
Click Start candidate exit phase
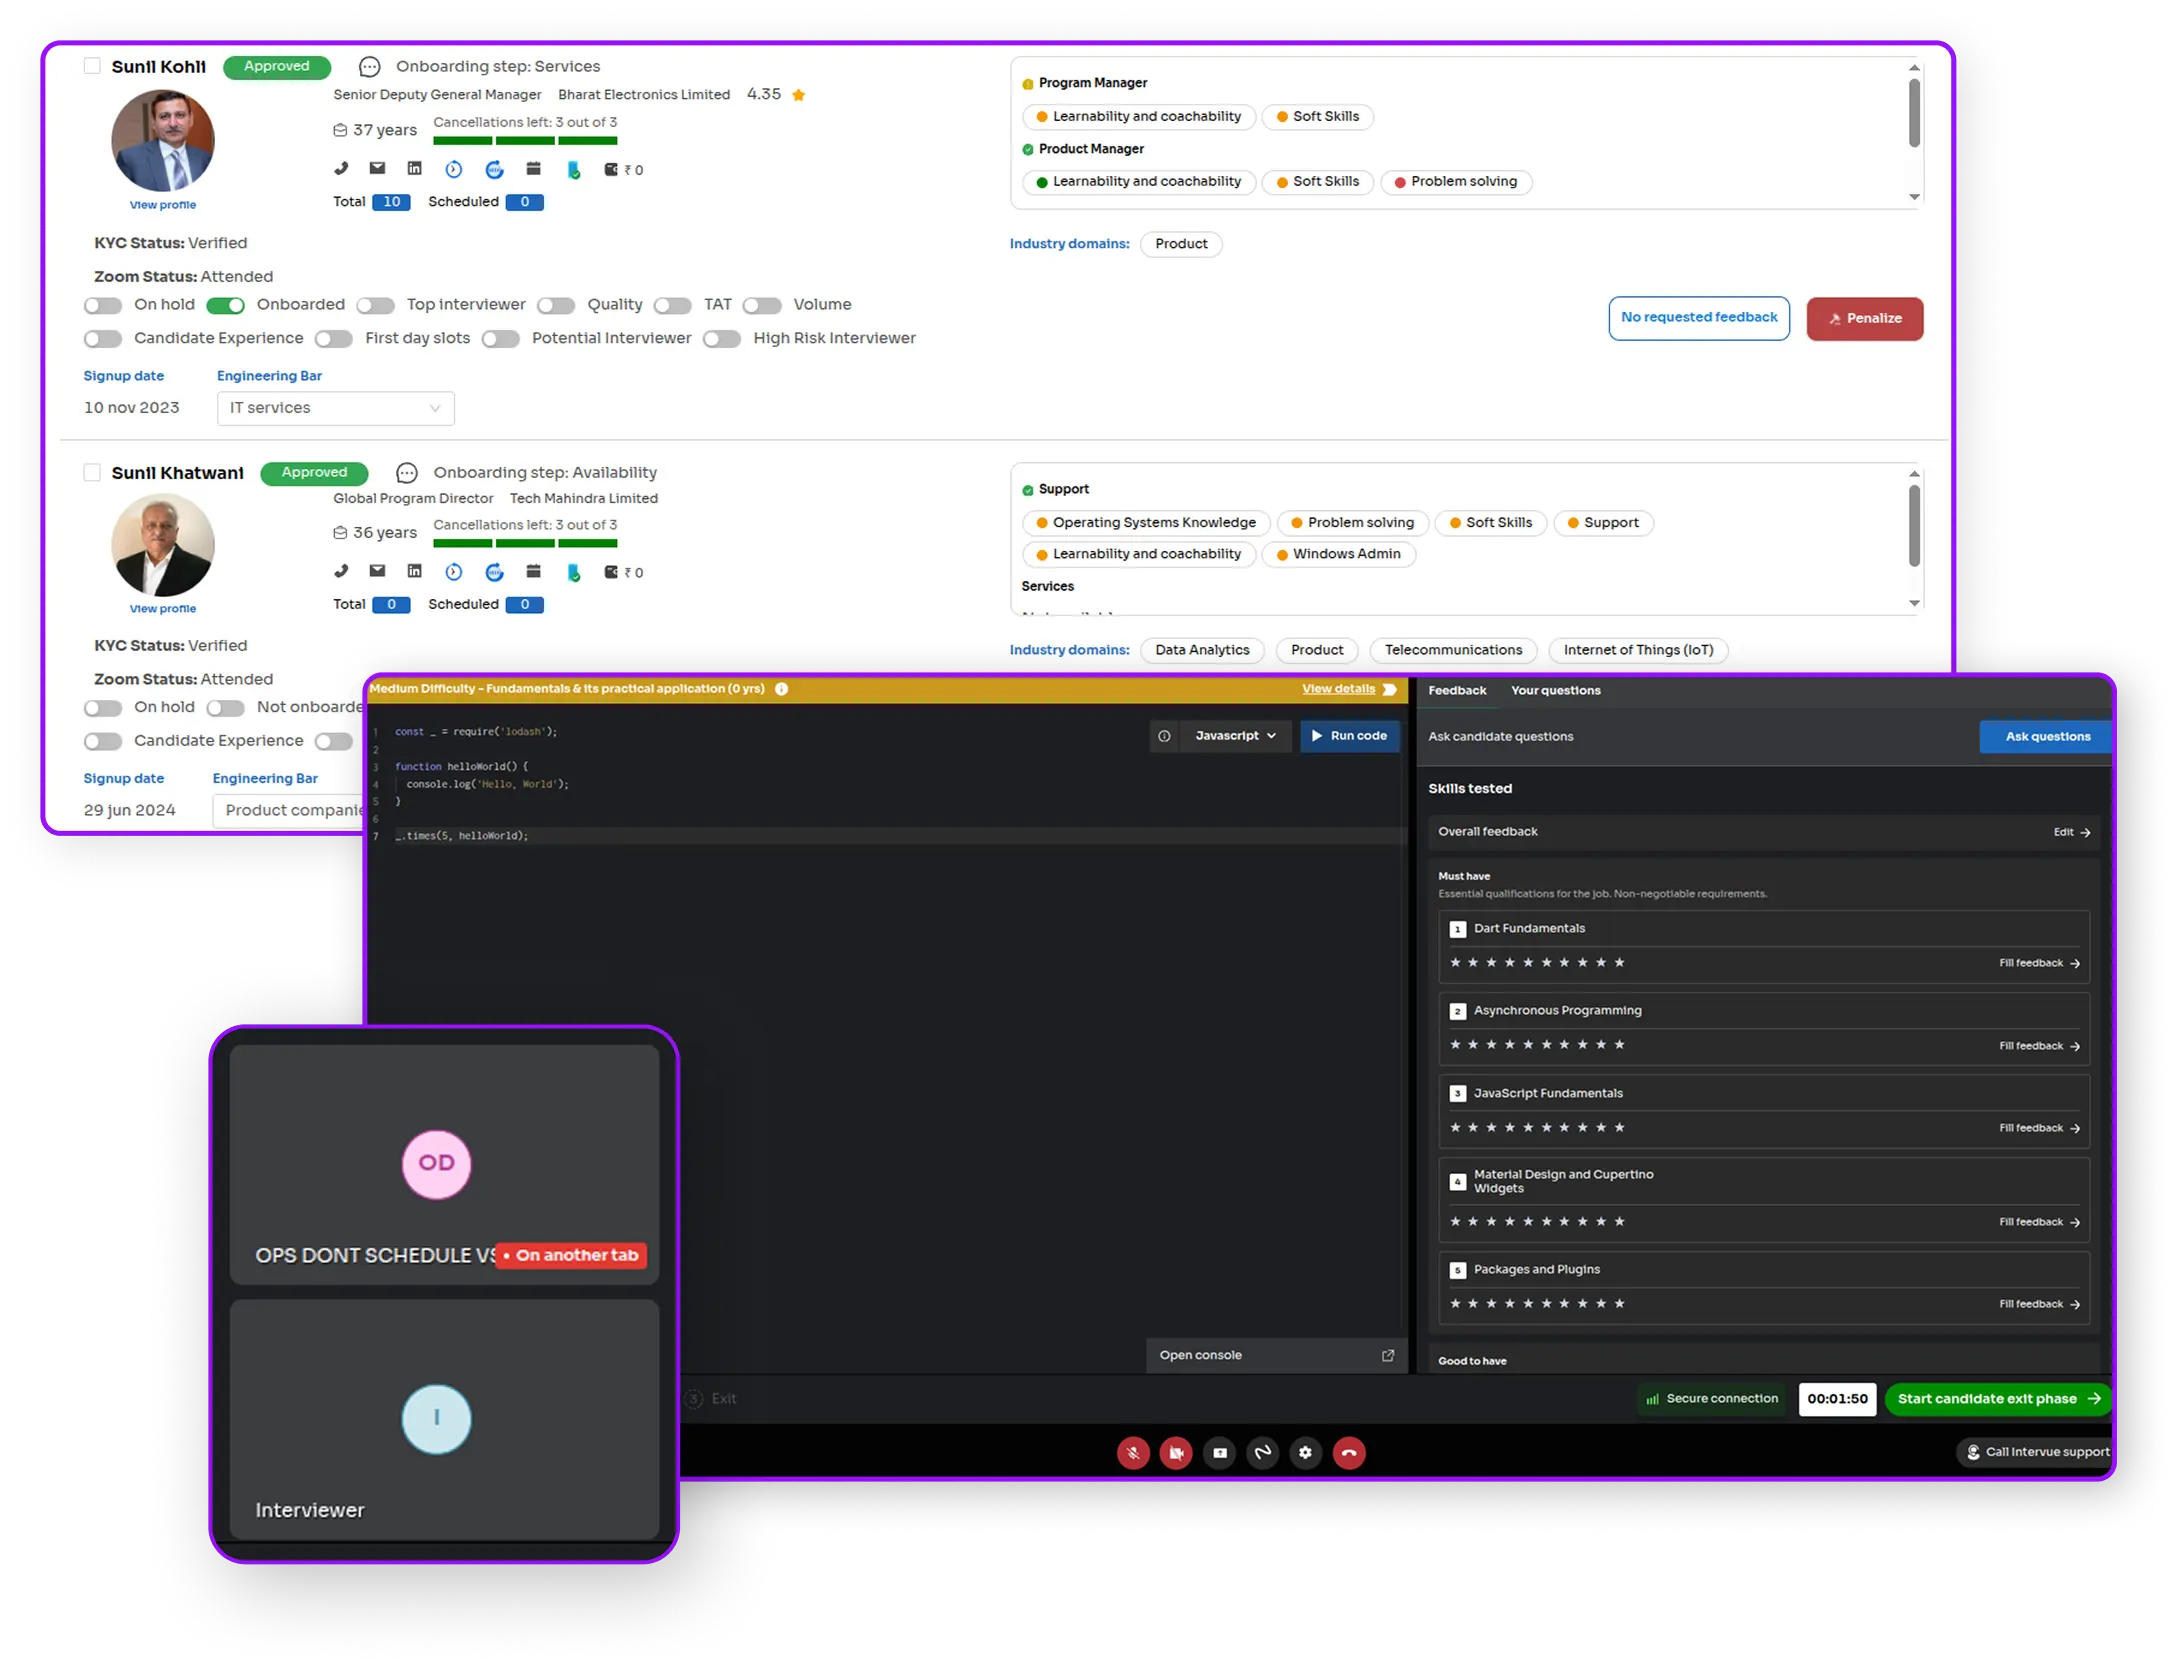point(1997,1400)
